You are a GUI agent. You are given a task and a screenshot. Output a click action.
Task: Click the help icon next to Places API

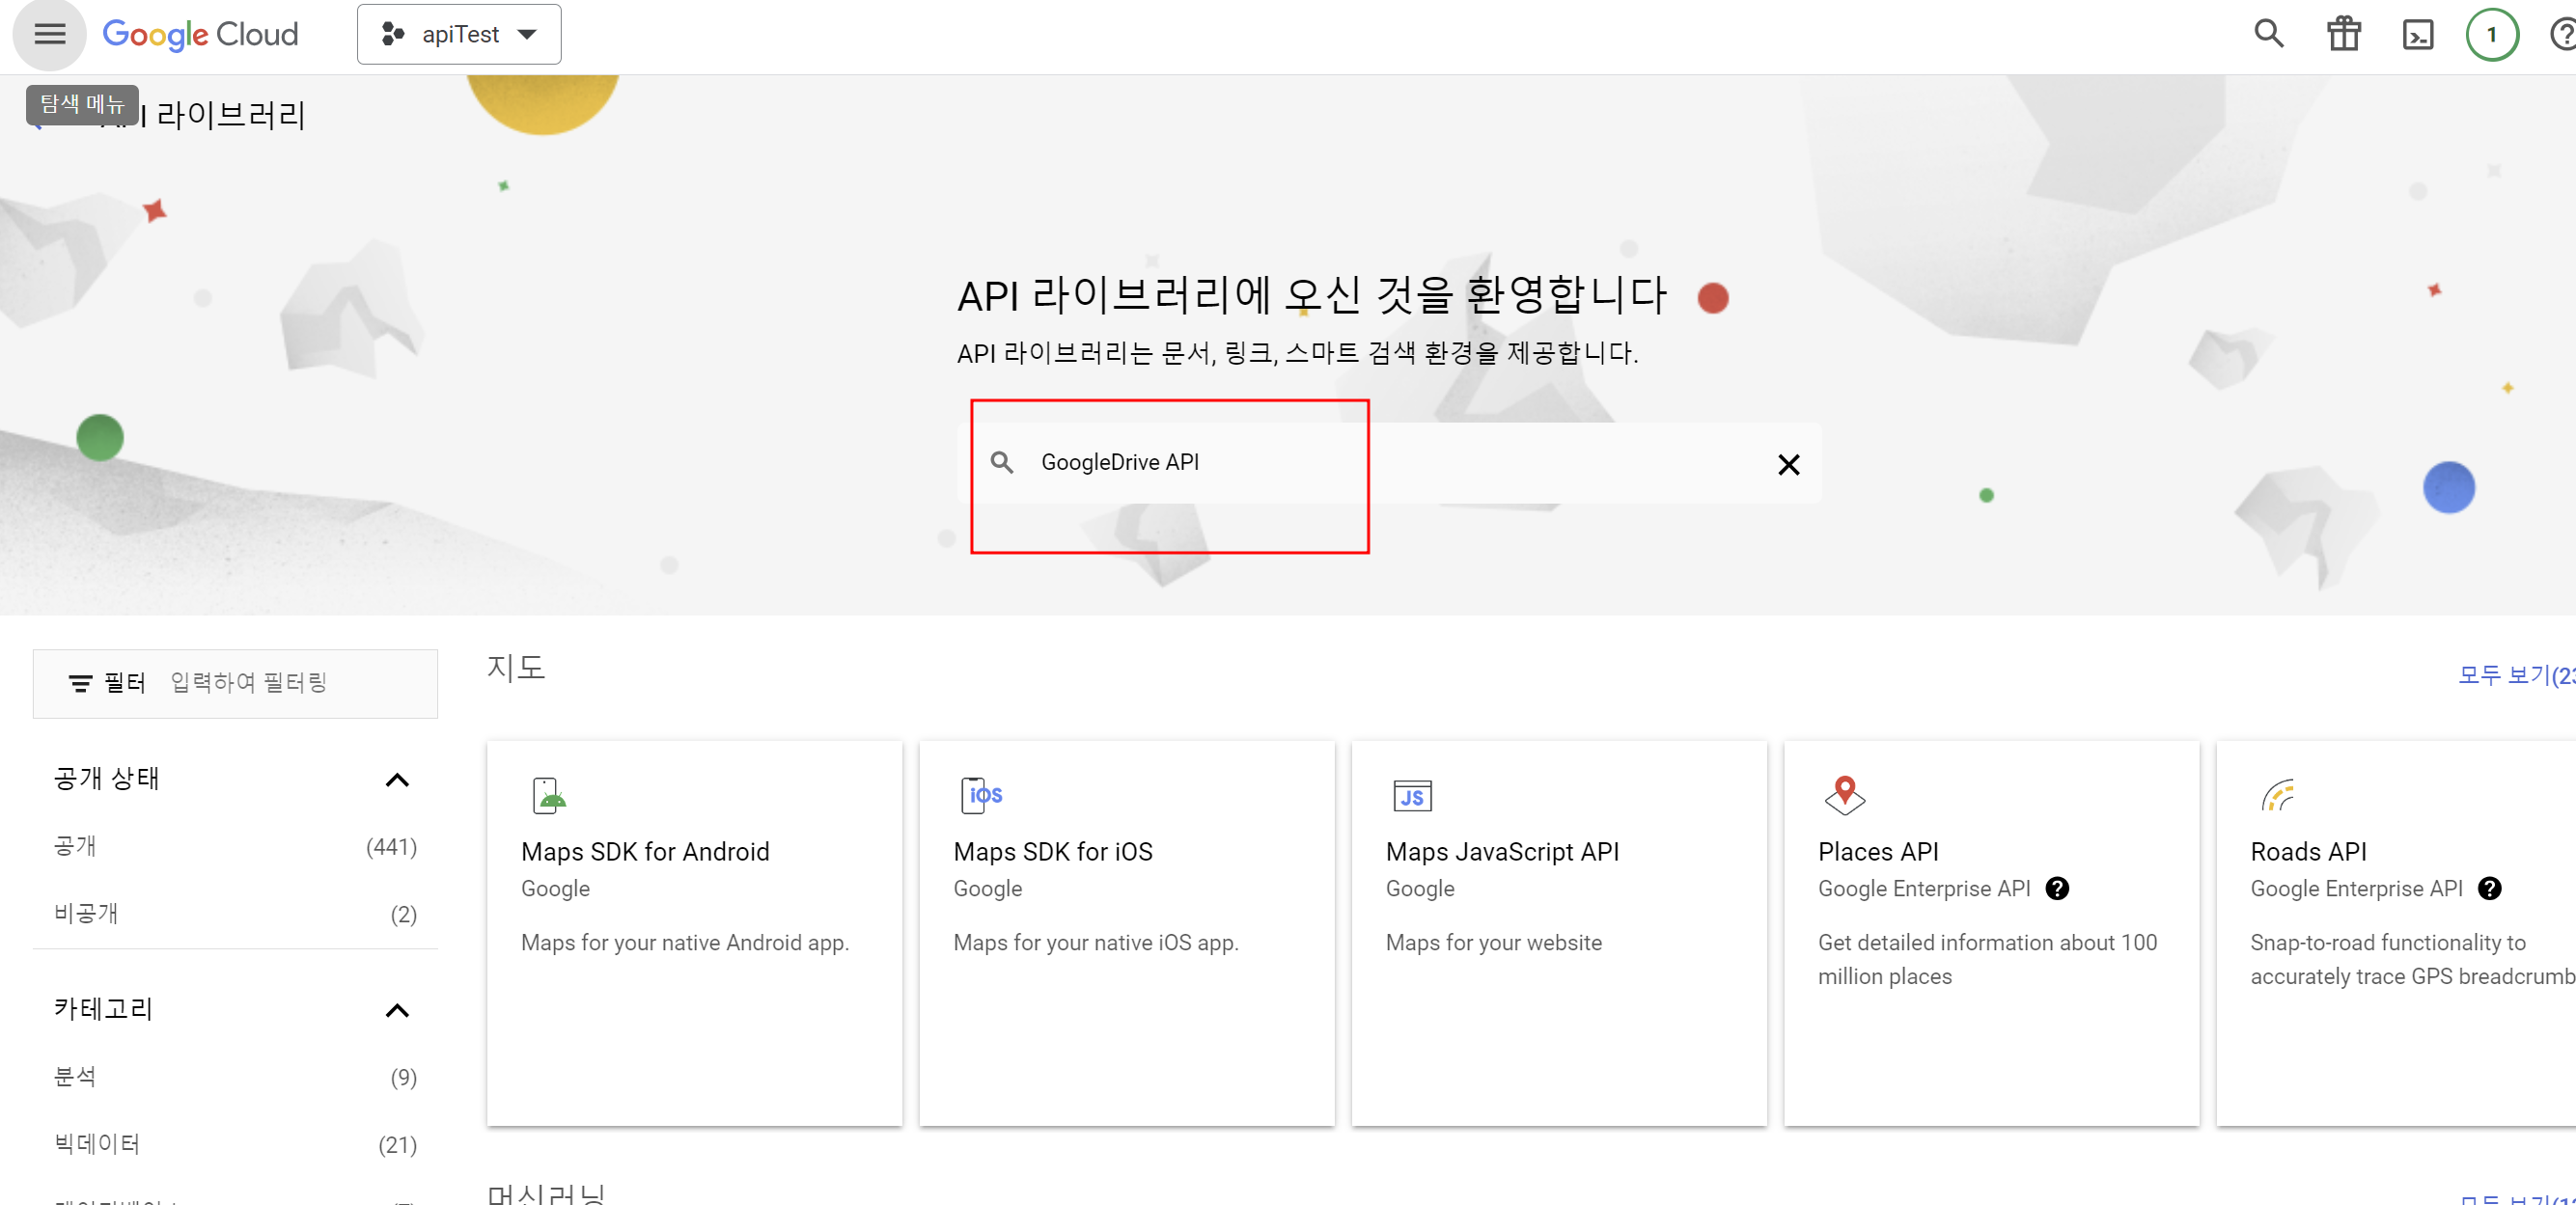coord(2057,889)
